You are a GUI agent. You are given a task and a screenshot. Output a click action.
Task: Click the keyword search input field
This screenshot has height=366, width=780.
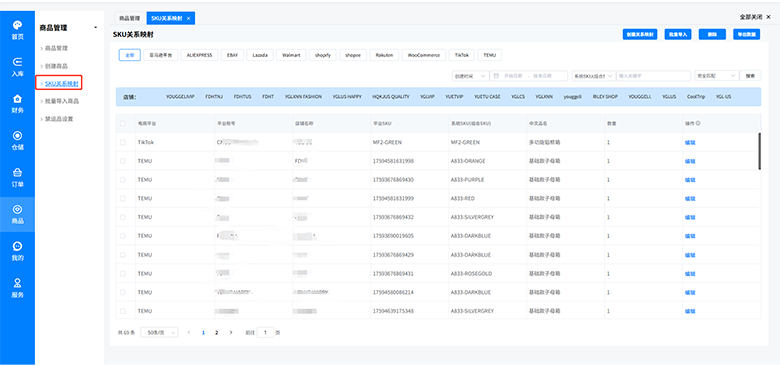[x=653, y=76]
